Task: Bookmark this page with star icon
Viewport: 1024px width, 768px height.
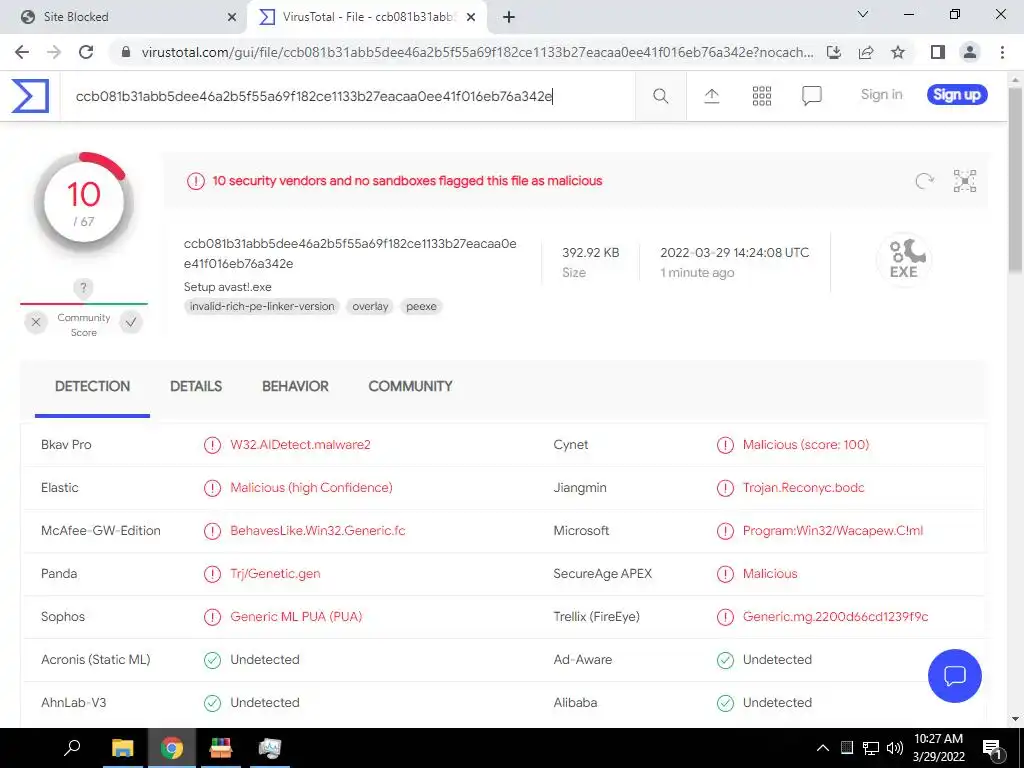Action: point(898,52)
